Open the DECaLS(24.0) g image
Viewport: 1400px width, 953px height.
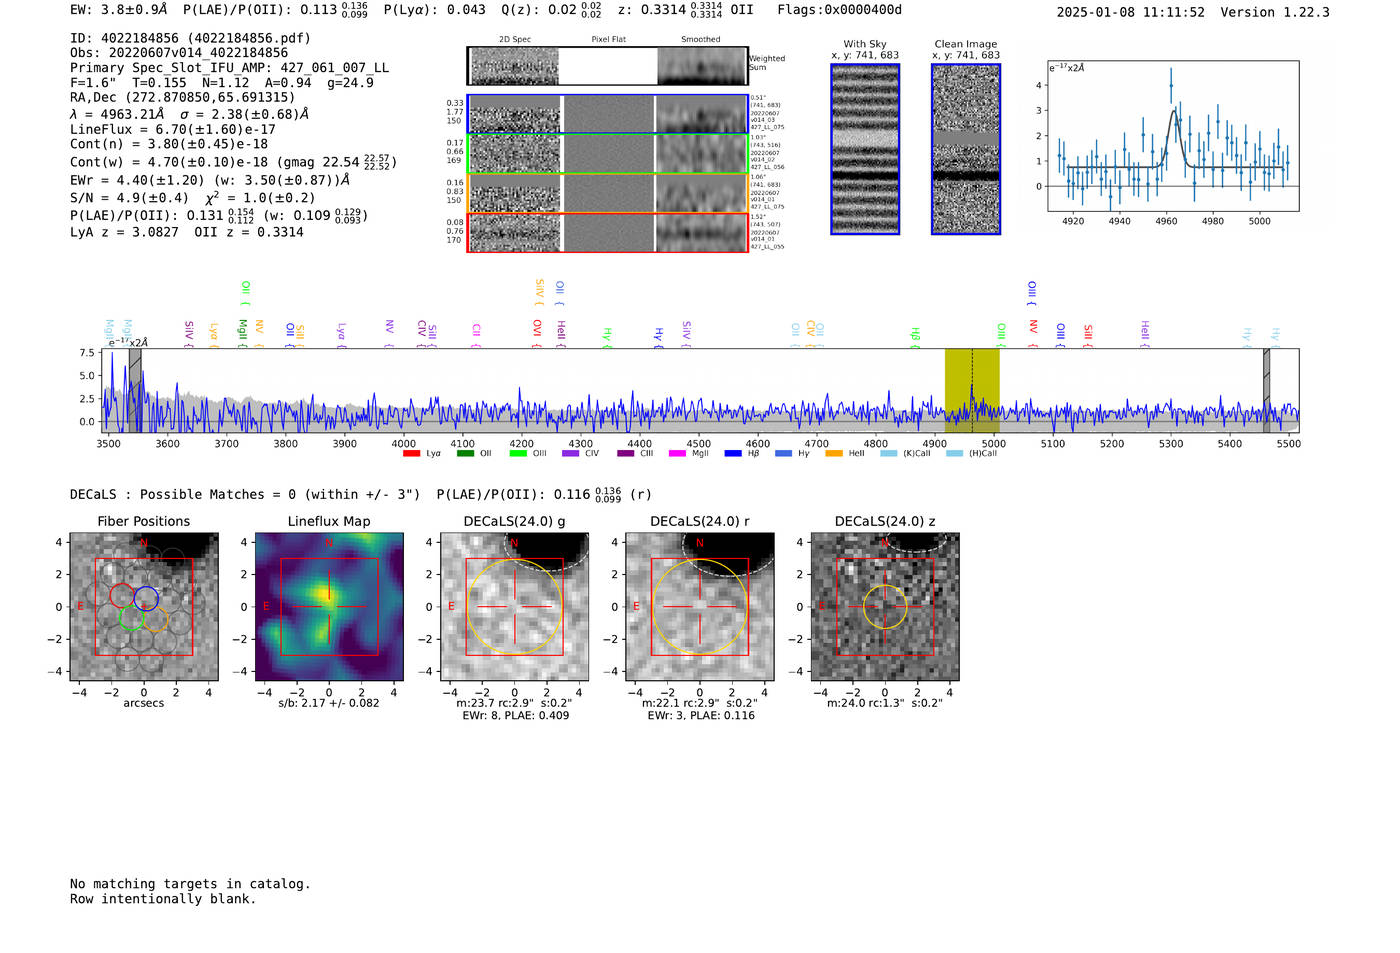pos(514,607)
